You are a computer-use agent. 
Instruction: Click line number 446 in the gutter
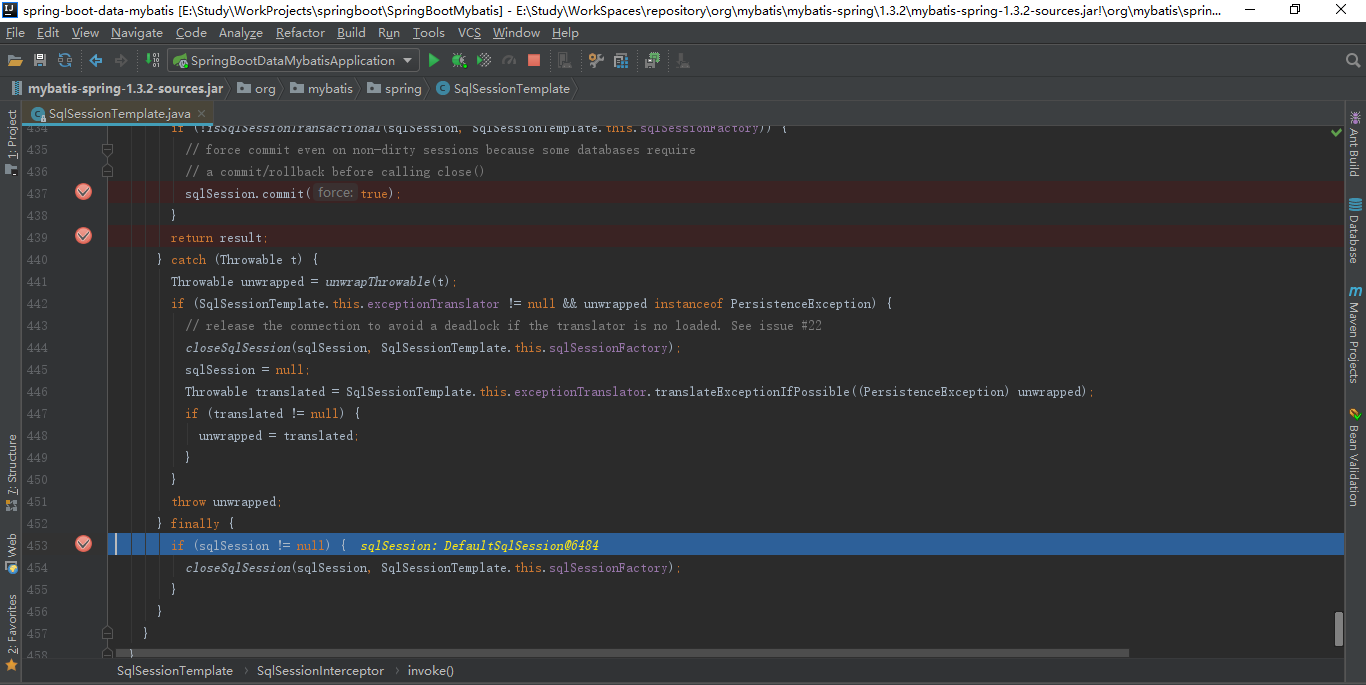point(37,392)
